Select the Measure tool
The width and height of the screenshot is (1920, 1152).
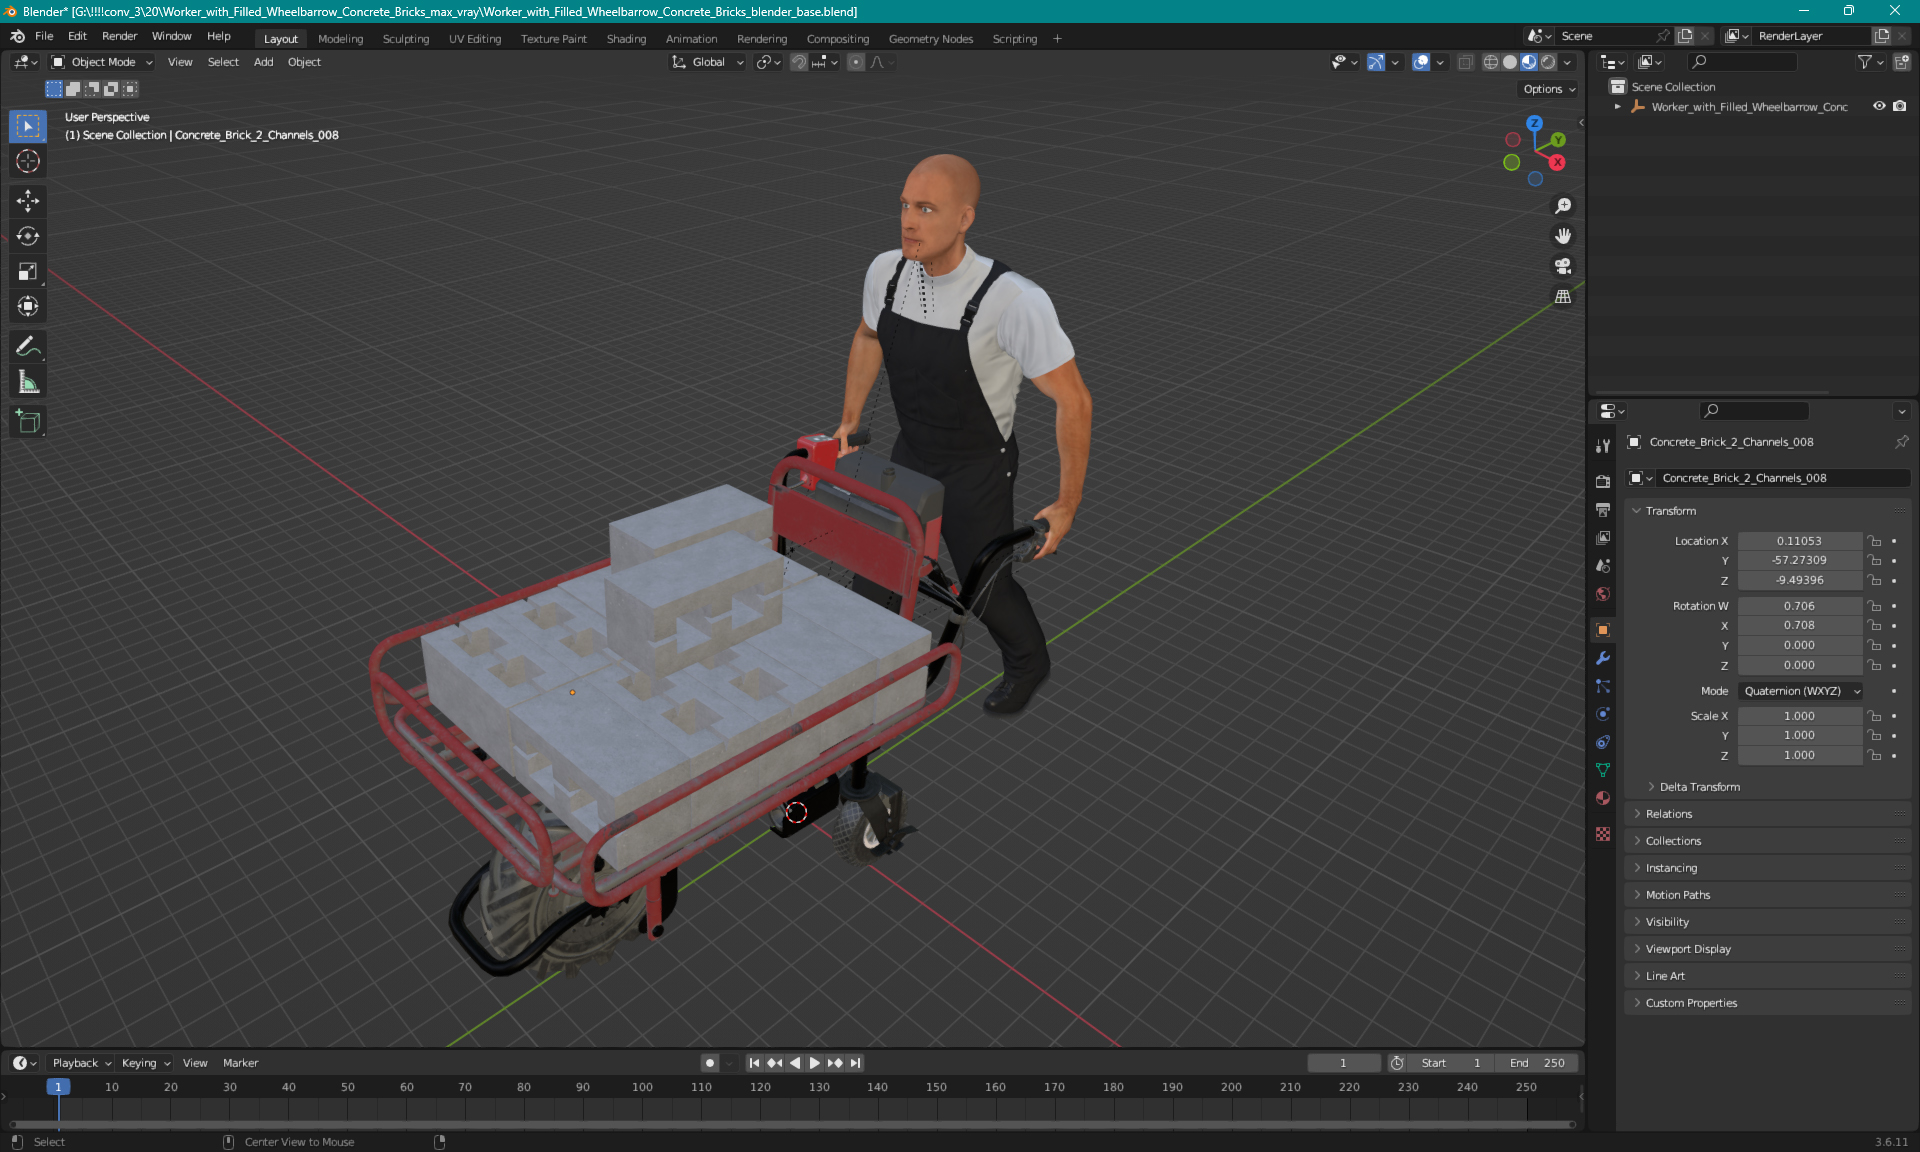(x=28, y=381)
